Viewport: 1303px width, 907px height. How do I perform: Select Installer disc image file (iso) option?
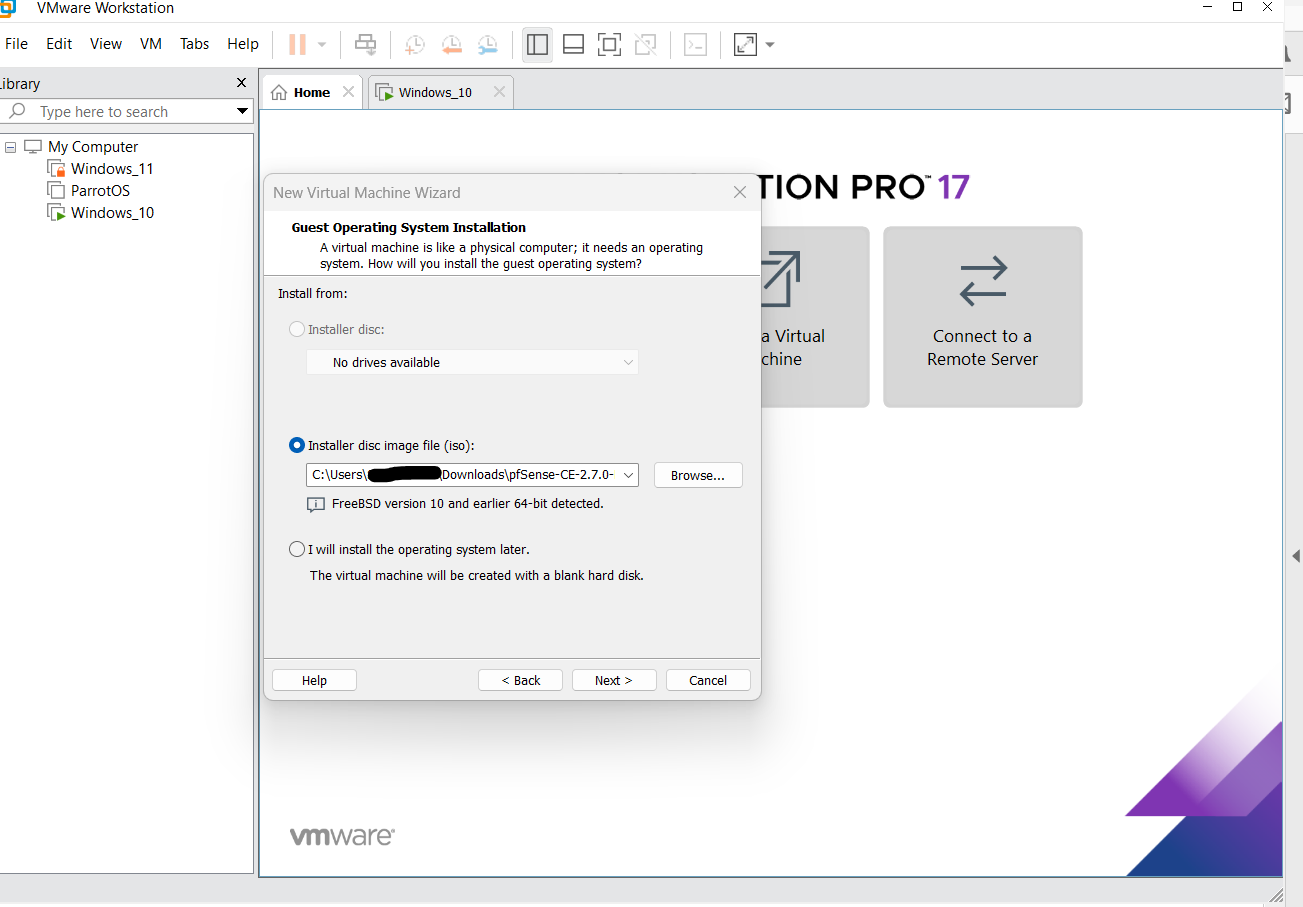[297, 445]
